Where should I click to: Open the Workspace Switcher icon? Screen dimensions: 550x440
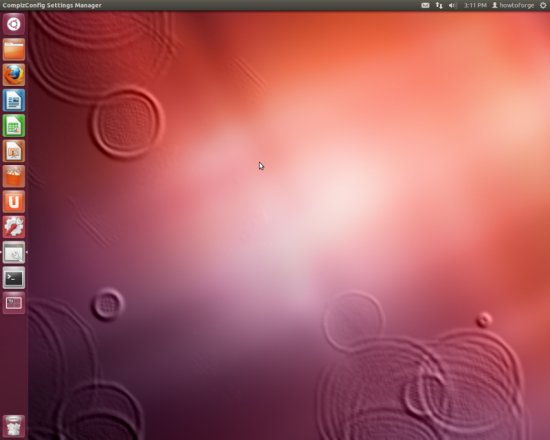tap(14, 303)
